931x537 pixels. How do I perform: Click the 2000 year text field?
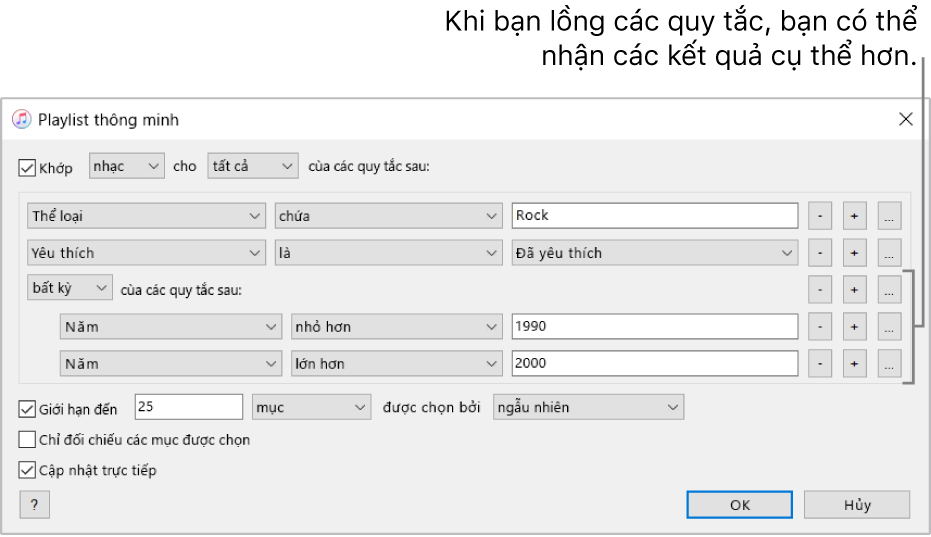(655, 363)
